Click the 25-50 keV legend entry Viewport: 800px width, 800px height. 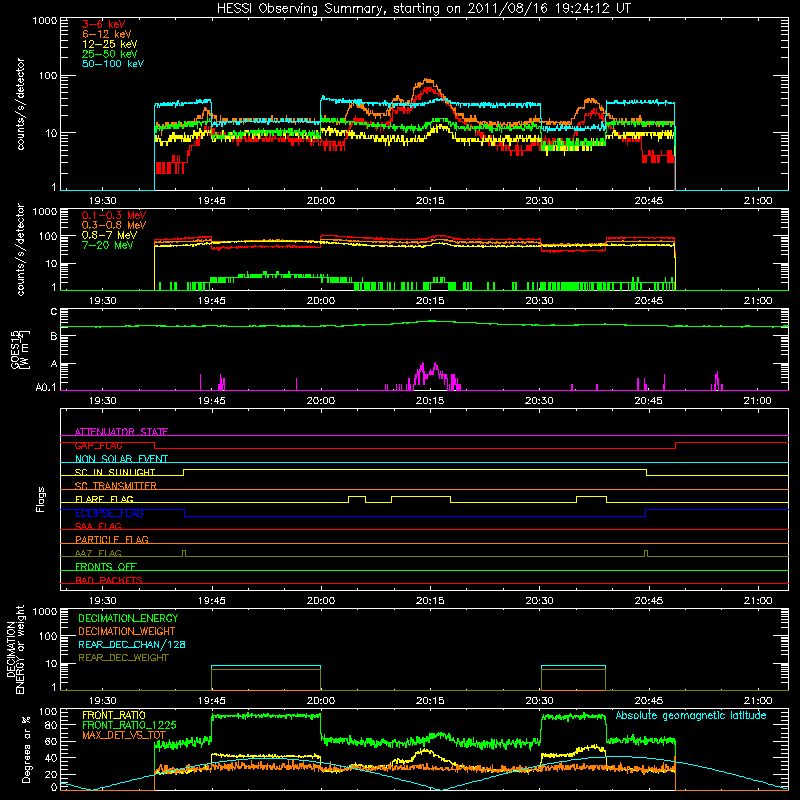tap(109, 54)
